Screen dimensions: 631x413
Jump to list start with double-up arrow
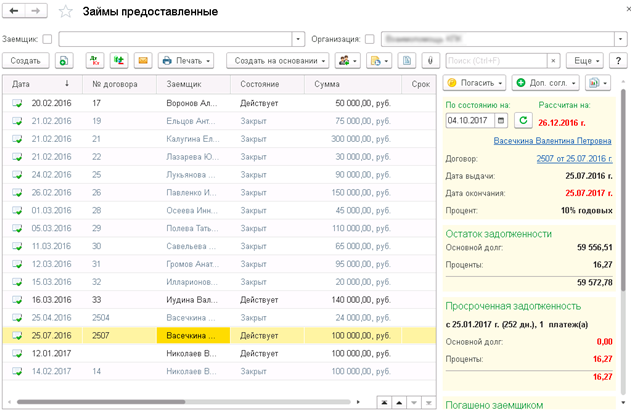(x=384, y=402)
